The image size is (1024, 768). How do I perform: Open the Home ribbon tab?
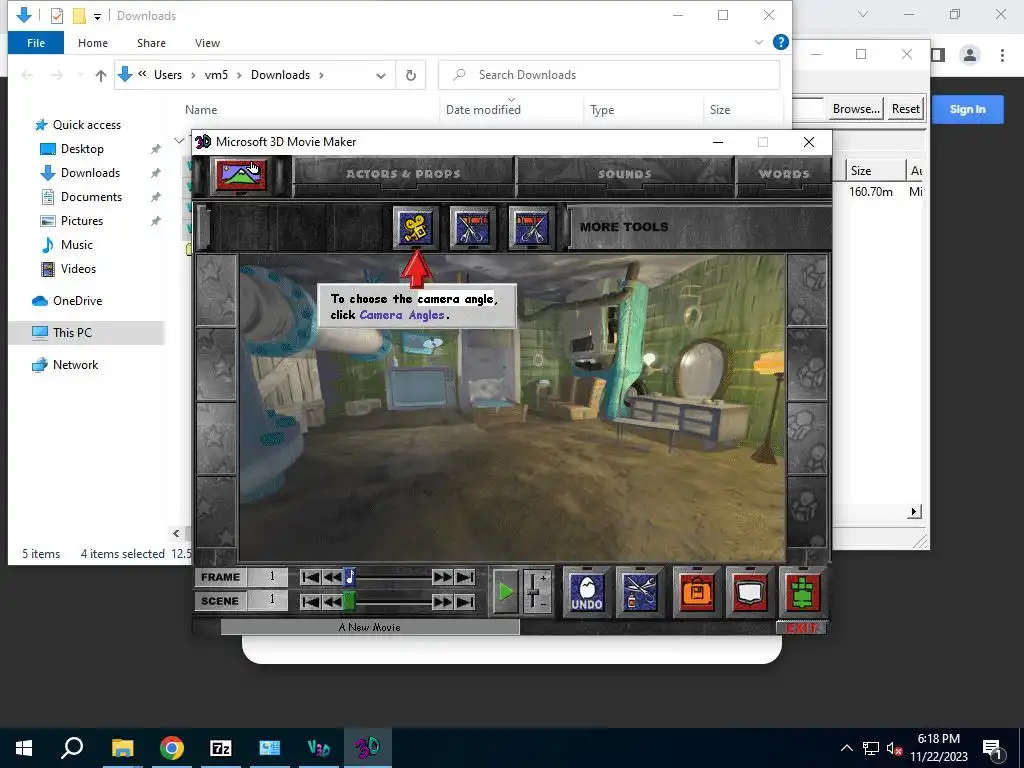click(x=93, y=43)
